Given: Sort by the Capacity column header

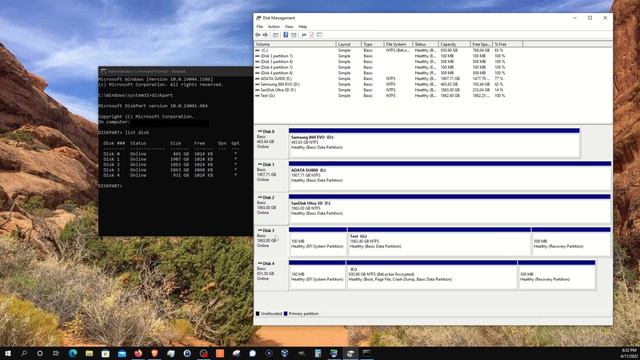Looking at the screenshot, I should coord(454,44).
